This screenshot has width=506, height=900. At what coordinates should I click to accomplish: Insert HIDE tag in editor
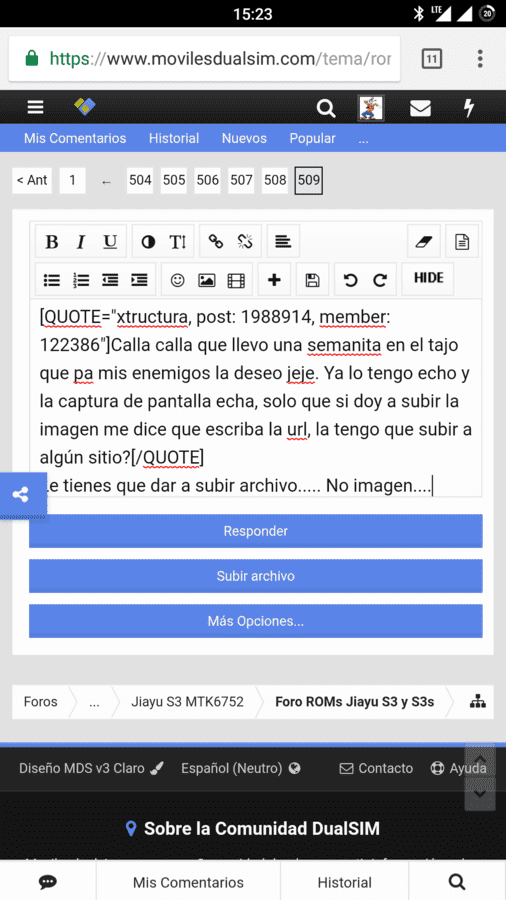(428, 278)
